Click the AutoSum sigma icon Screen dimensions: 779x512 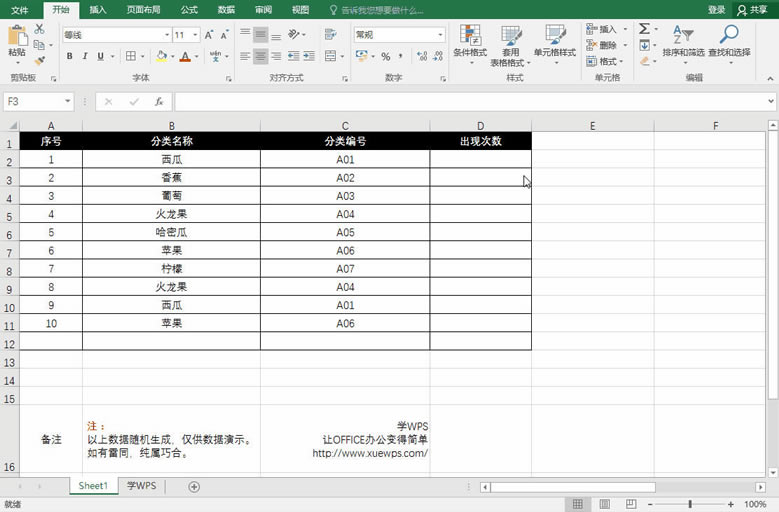click(644, 29)
